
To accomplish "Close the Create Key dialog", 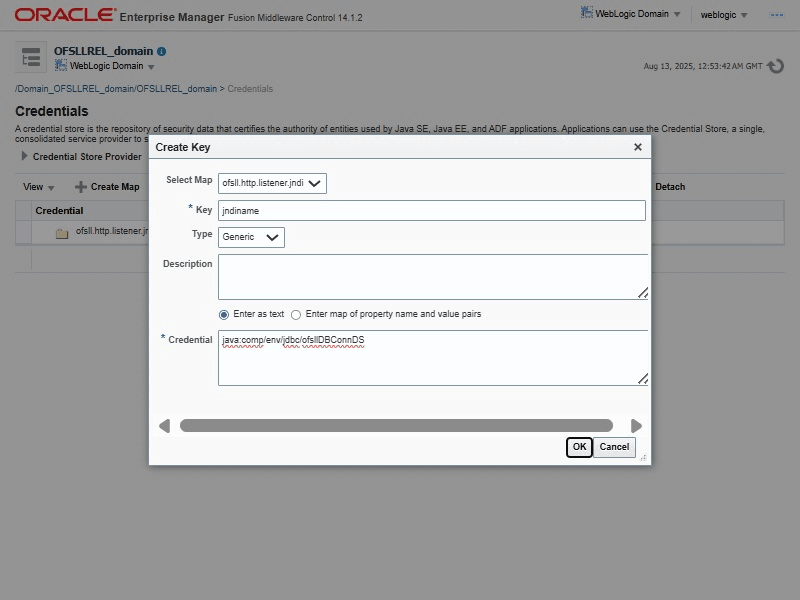I will coord(638,147).
